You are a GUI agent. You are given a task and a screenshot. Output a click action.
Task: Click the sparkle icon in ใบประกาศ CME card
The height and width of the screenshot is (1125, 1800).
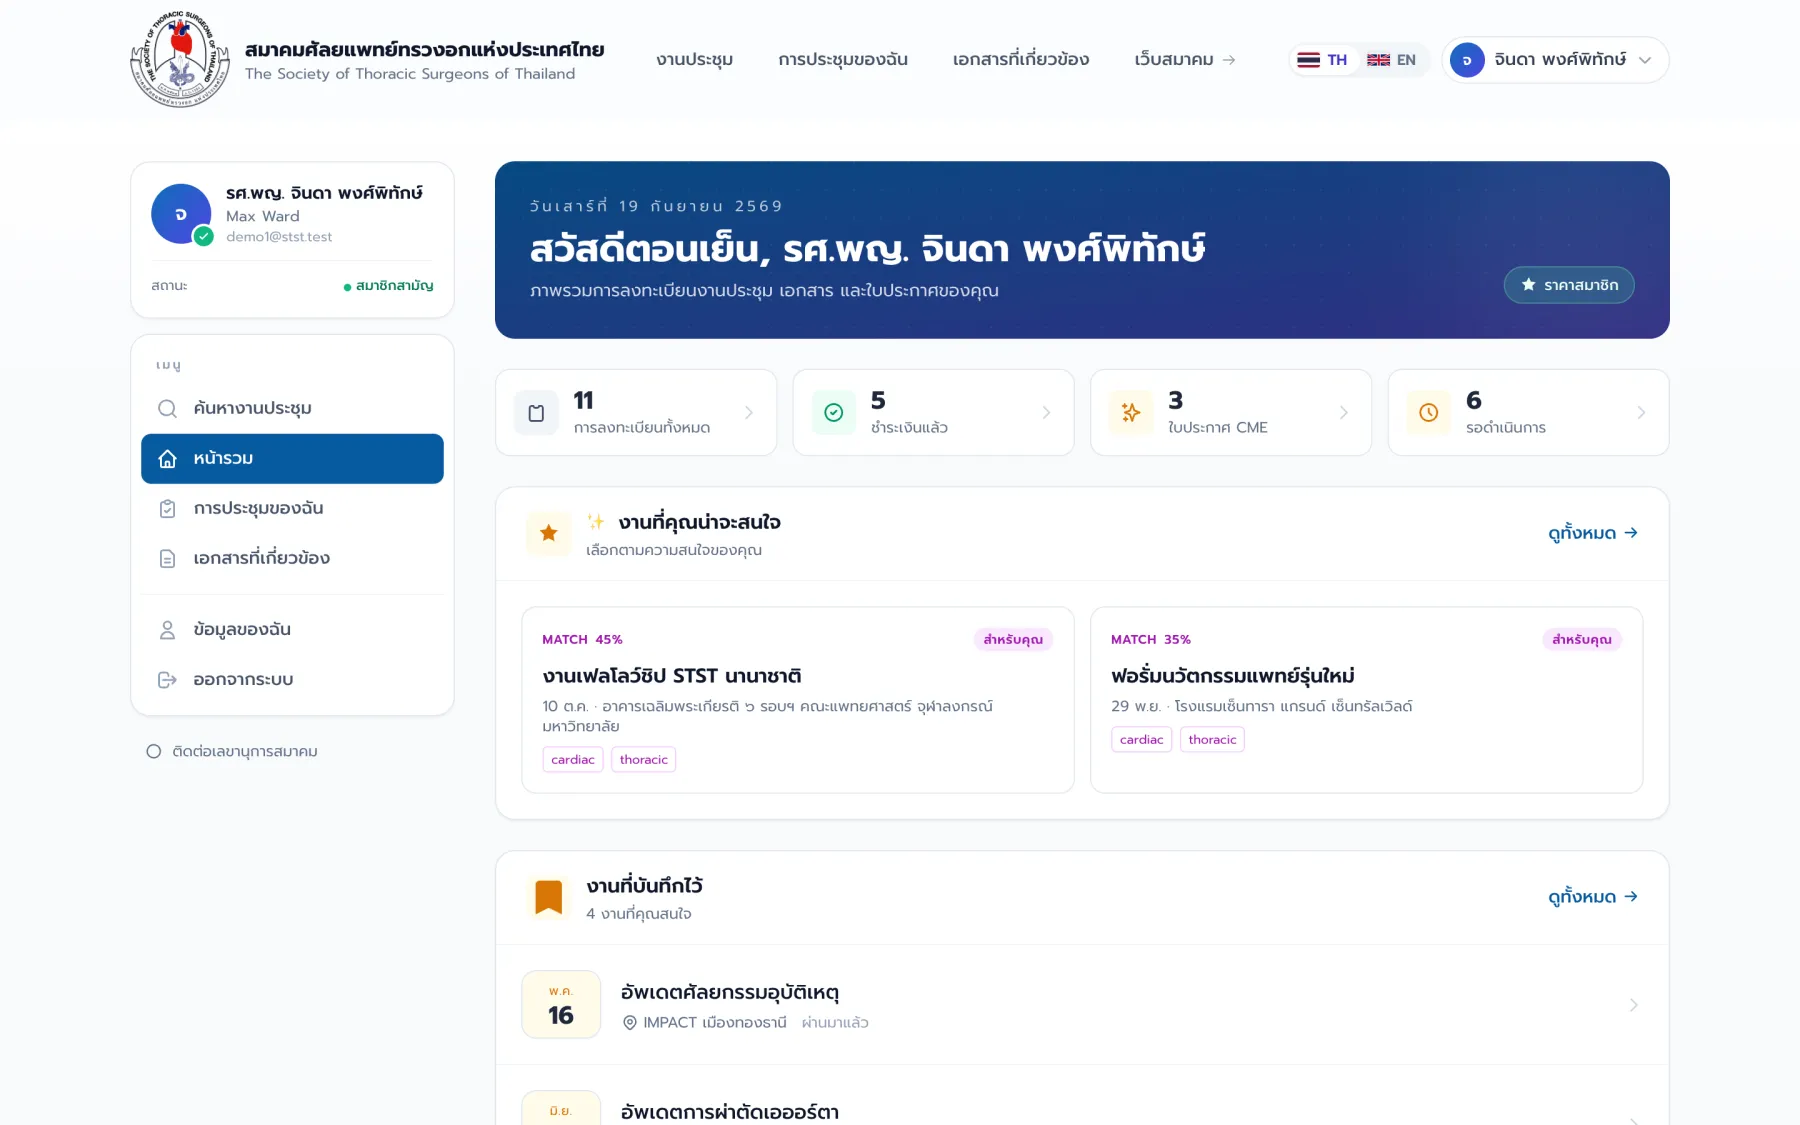[x=1131, y=413]
